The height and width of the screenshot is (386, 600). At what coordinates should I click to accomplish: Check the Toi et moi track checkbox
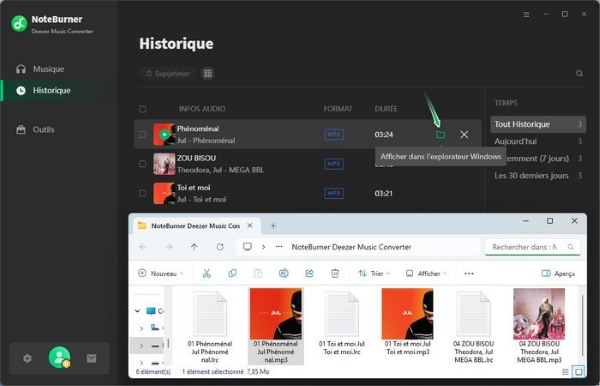142,194
